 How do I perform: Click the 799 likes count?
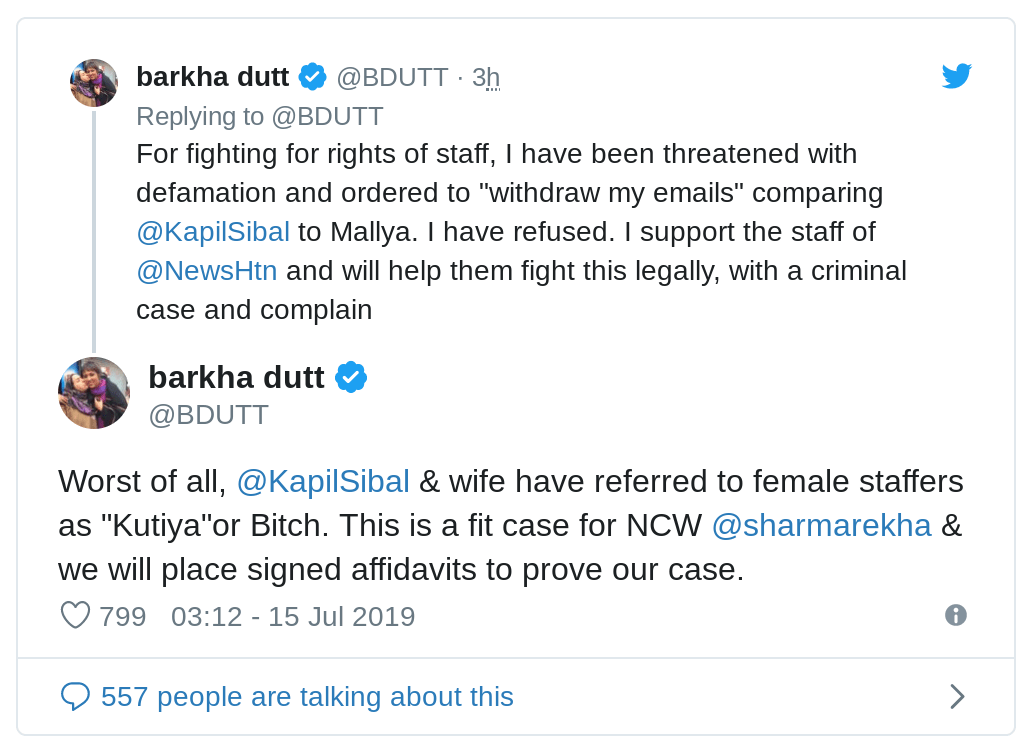point(123,616)
